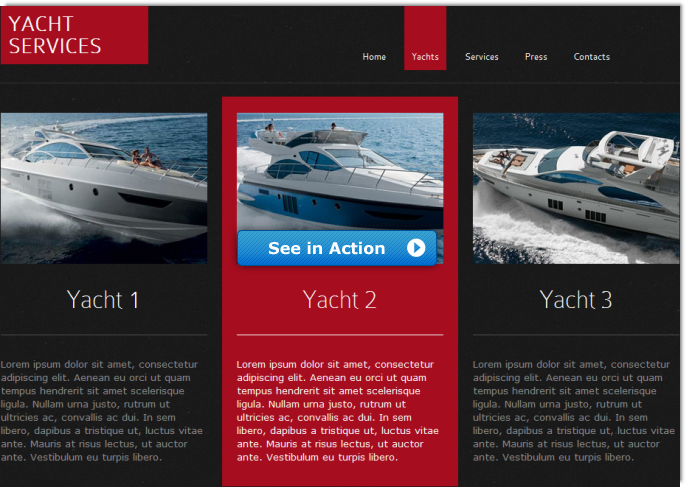Go to the Services page
This screenshot has width=686, height=487.
(482, 57)
